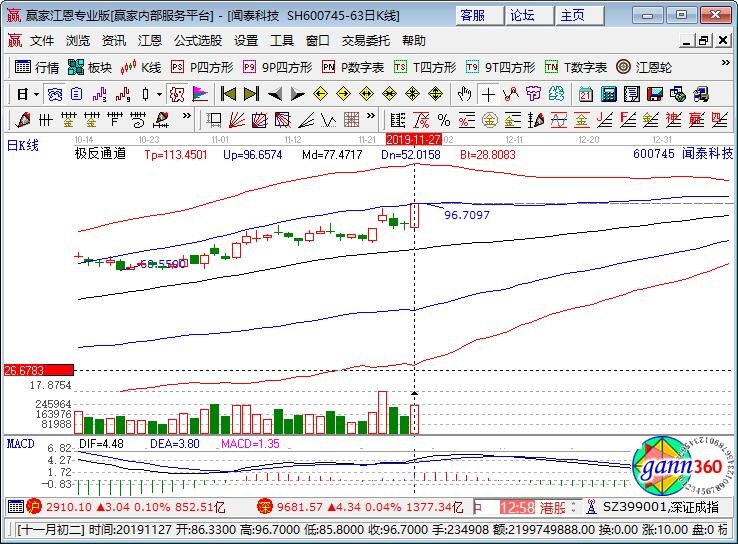This screenshot has height=544, width=738.
Task: Open the 设置 menu
Action: coord(246,41)
